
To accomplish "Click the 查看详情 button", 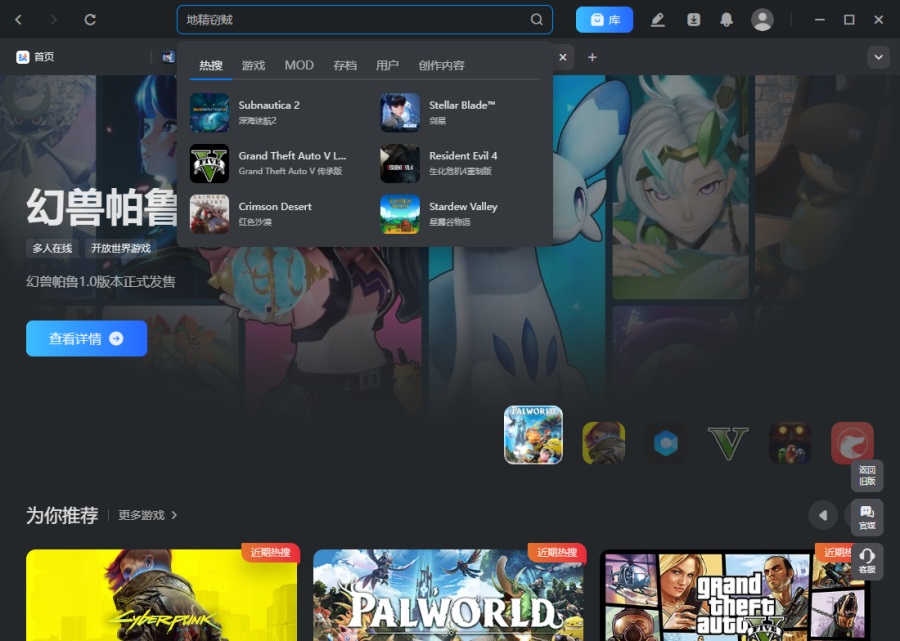I will pyautogui.click(x=87, y=339).
